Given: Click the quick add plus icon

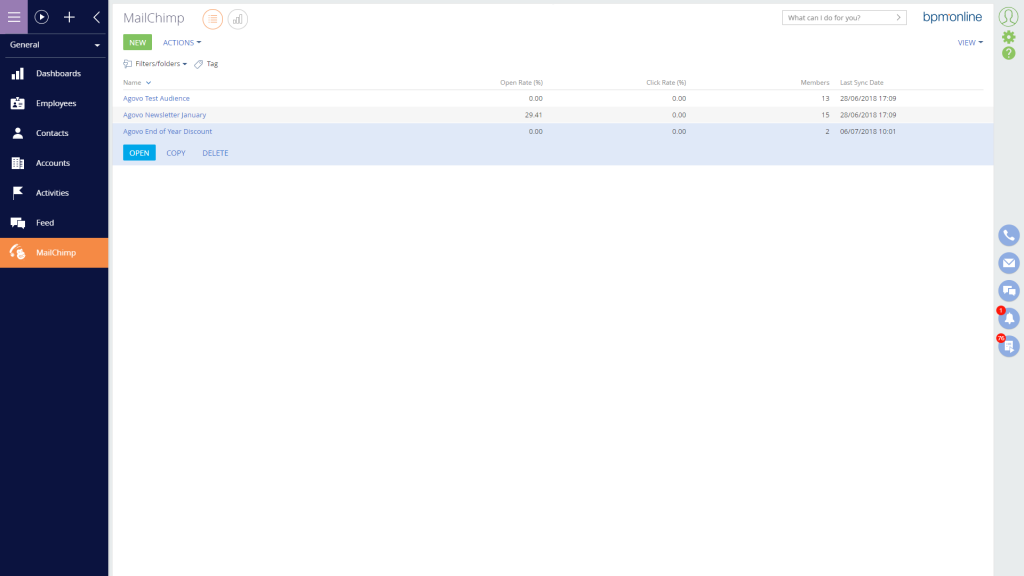Looking at the screenshot, I should click(x=69, y=18).
